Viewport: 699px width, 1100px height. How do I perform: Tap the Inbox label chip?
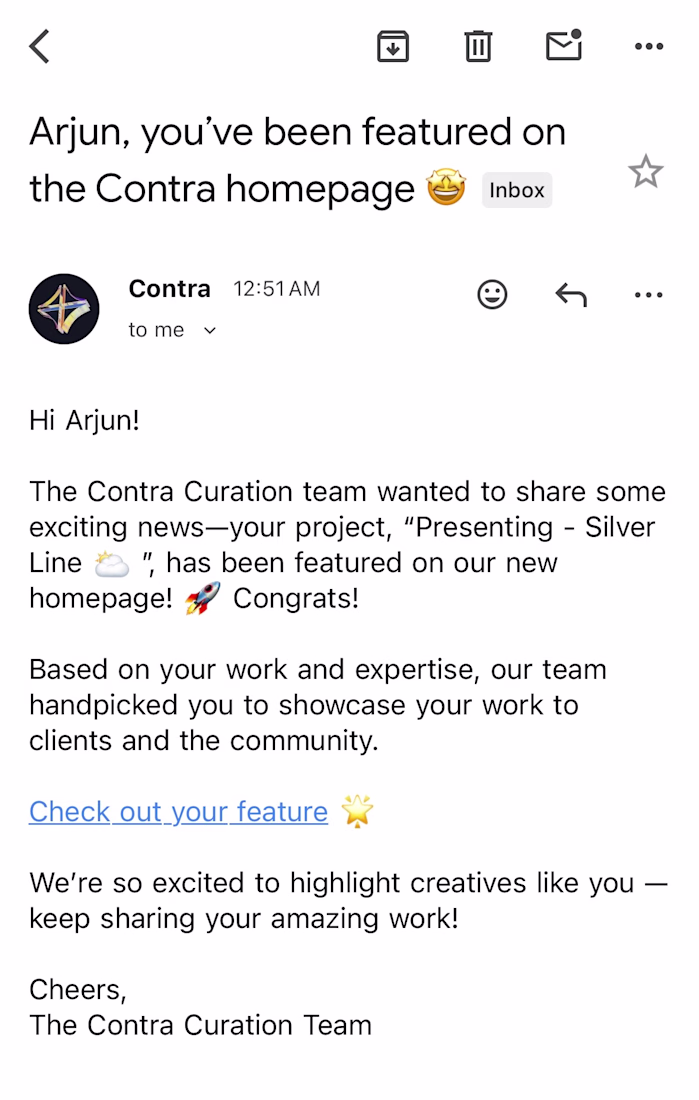pos(517,190)
